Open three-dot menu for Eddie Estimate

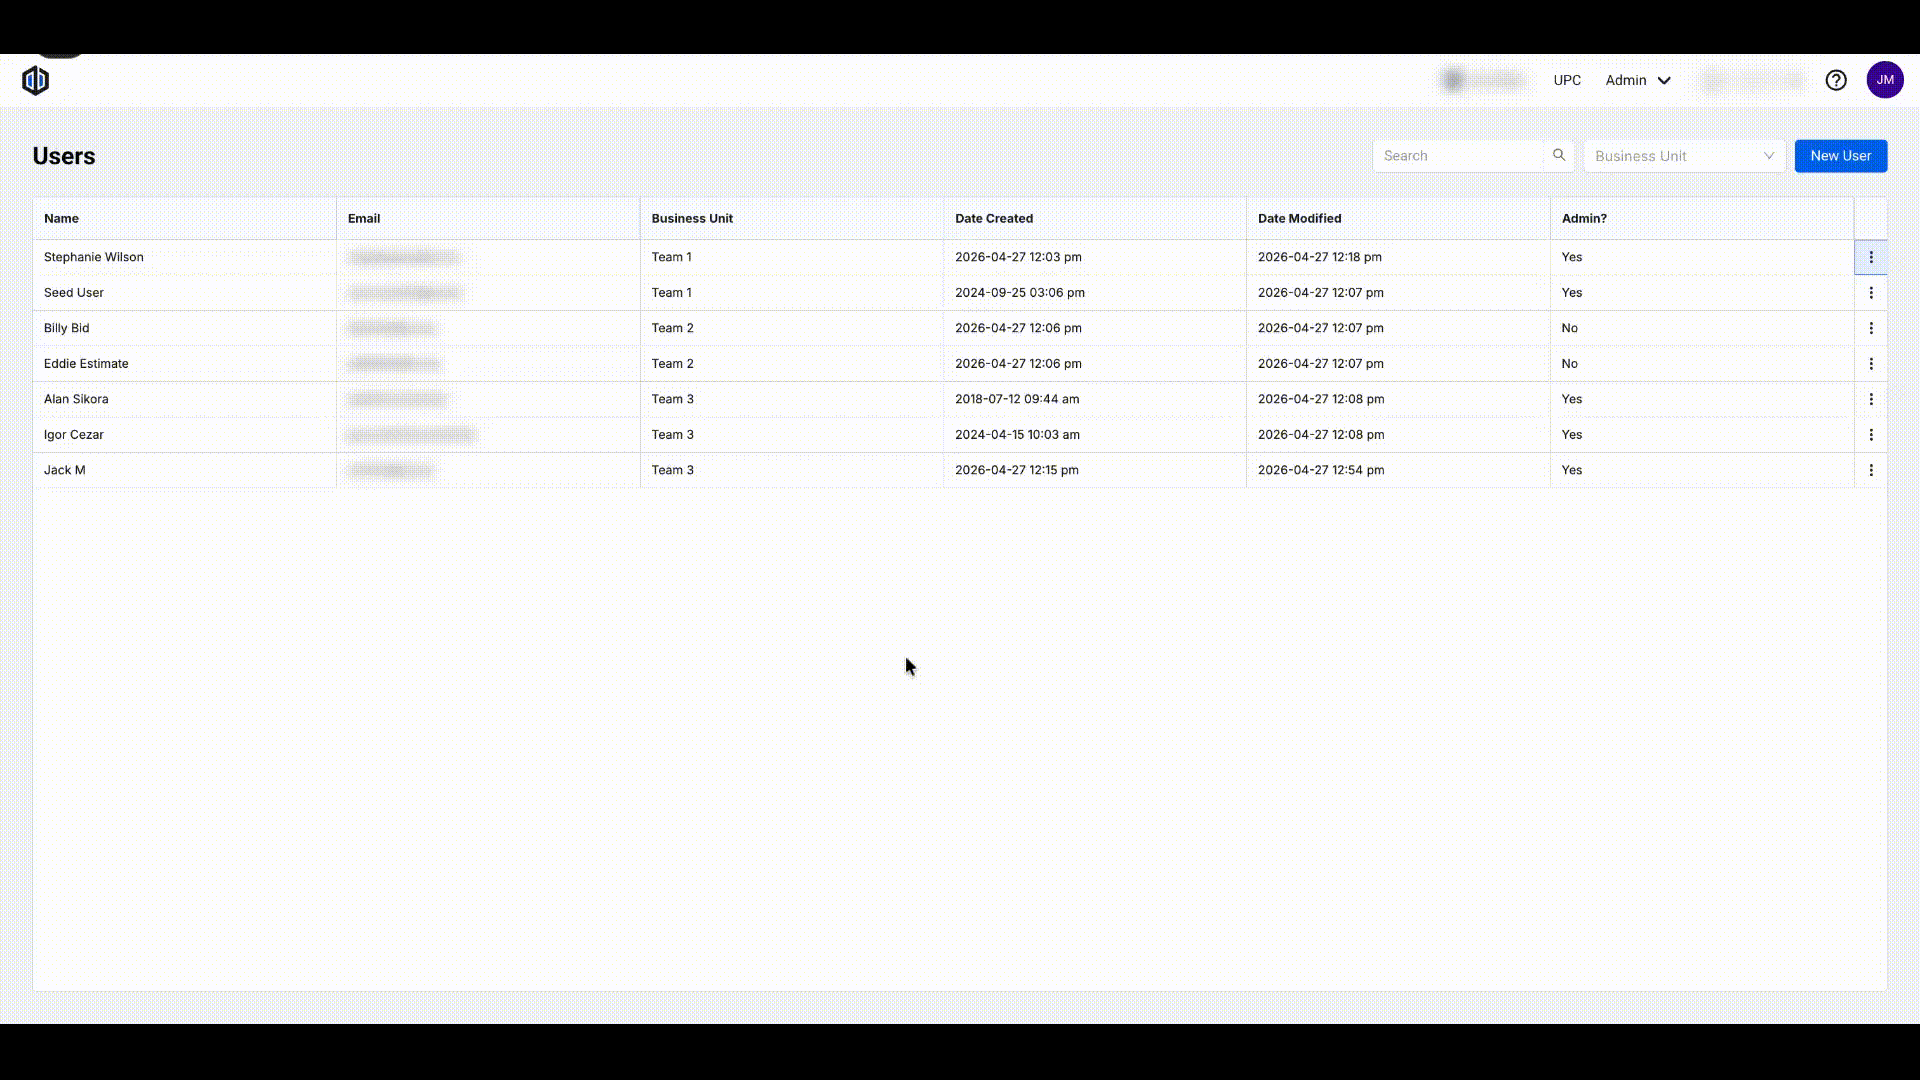(1871, 364)
